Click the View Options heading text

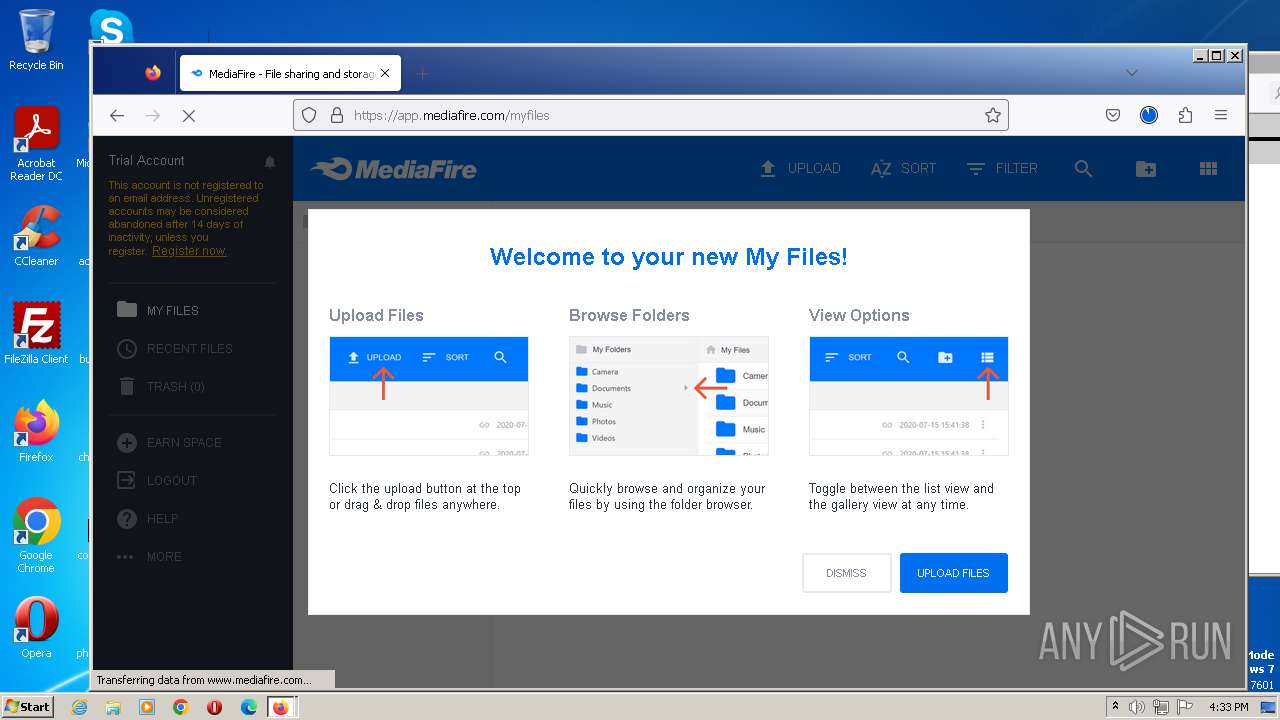coord(859,315)
